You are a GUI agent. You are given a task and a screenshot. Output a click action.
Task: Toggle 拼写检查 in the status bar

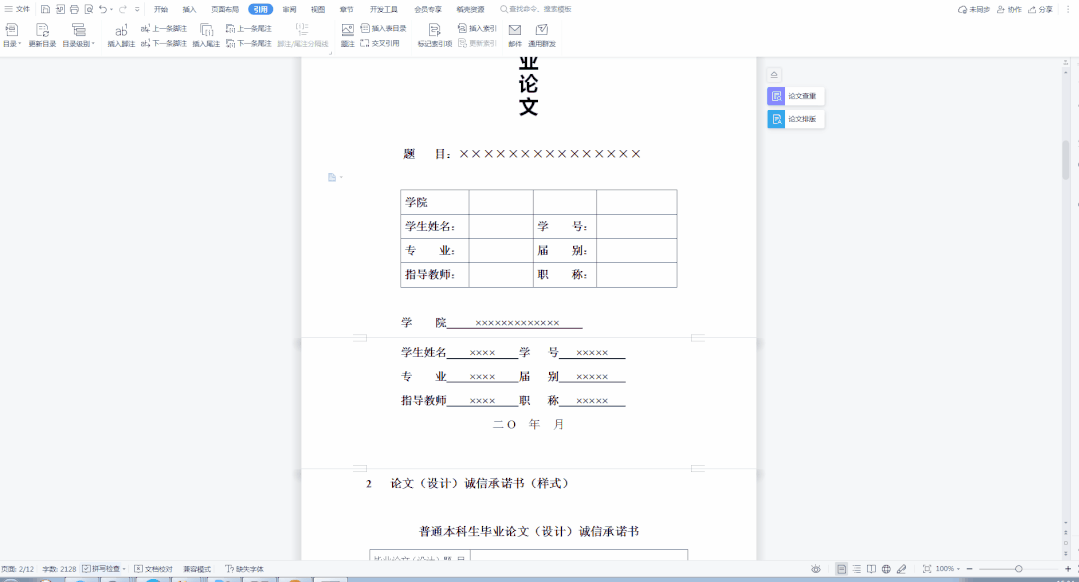tap(103, 569)
